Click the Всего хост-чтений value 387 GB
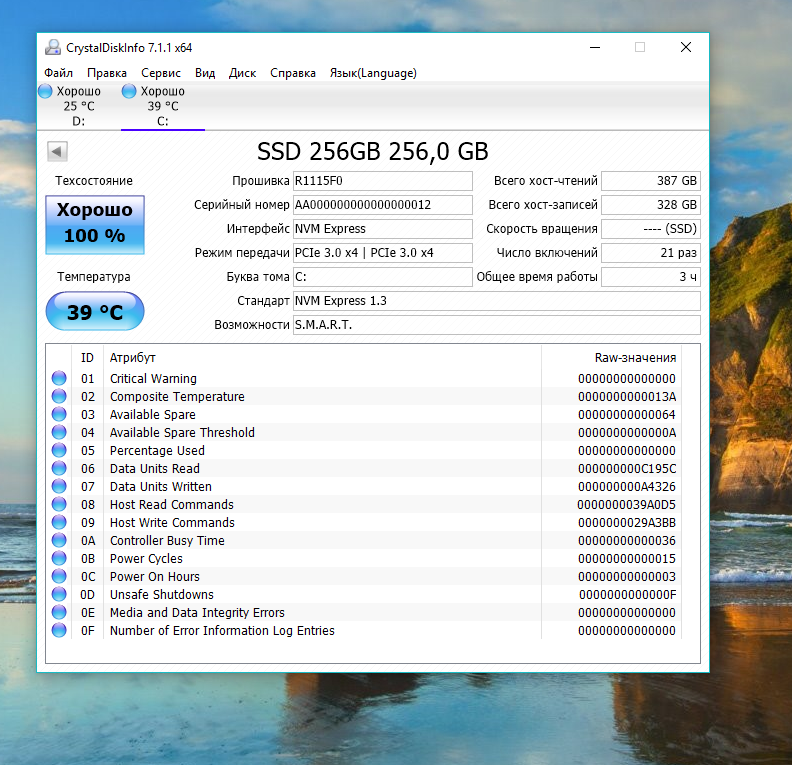 coord(651,181)
